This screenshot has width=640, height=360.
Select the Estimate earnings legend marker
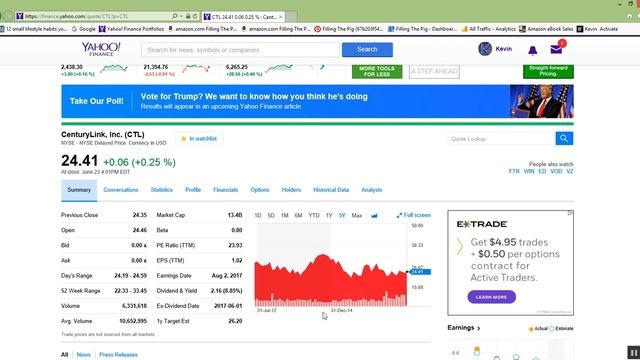[x=552, y=329]
